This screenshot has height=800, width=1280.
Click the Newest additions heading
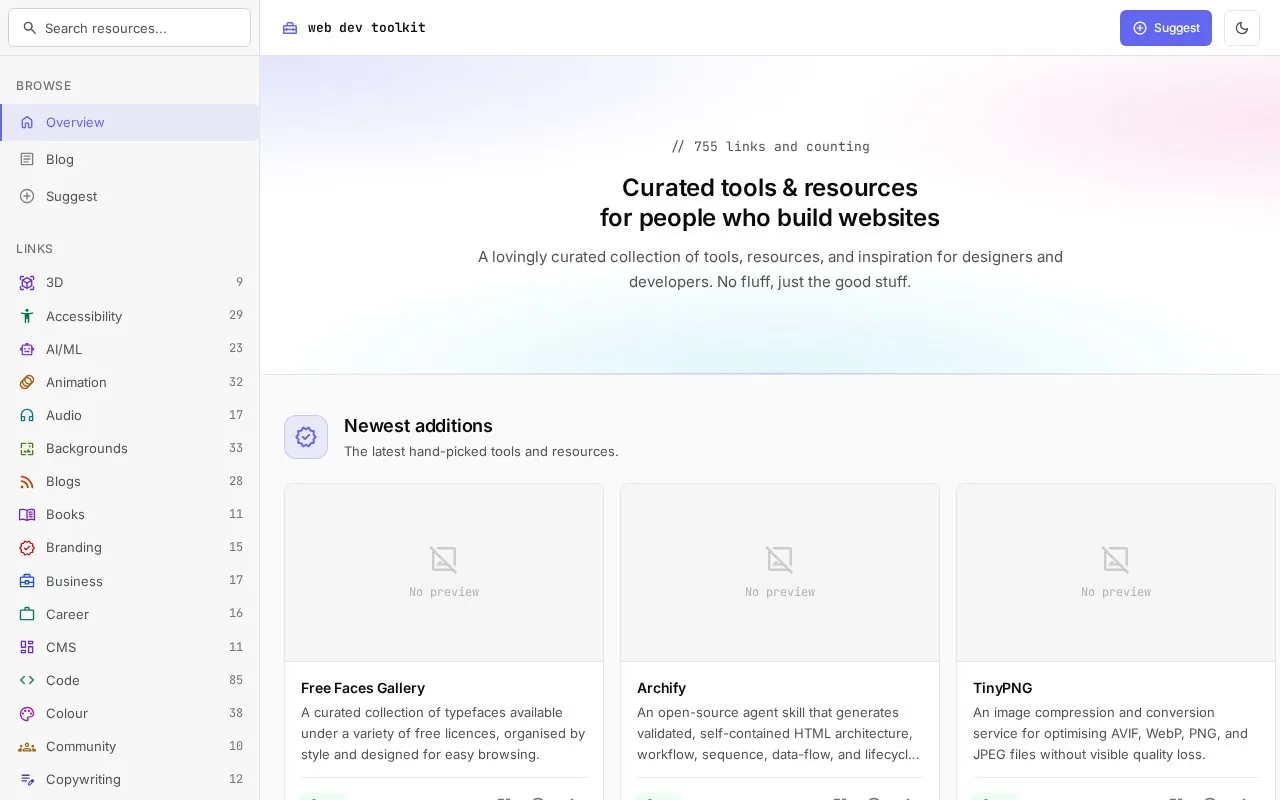click(418, 425)
